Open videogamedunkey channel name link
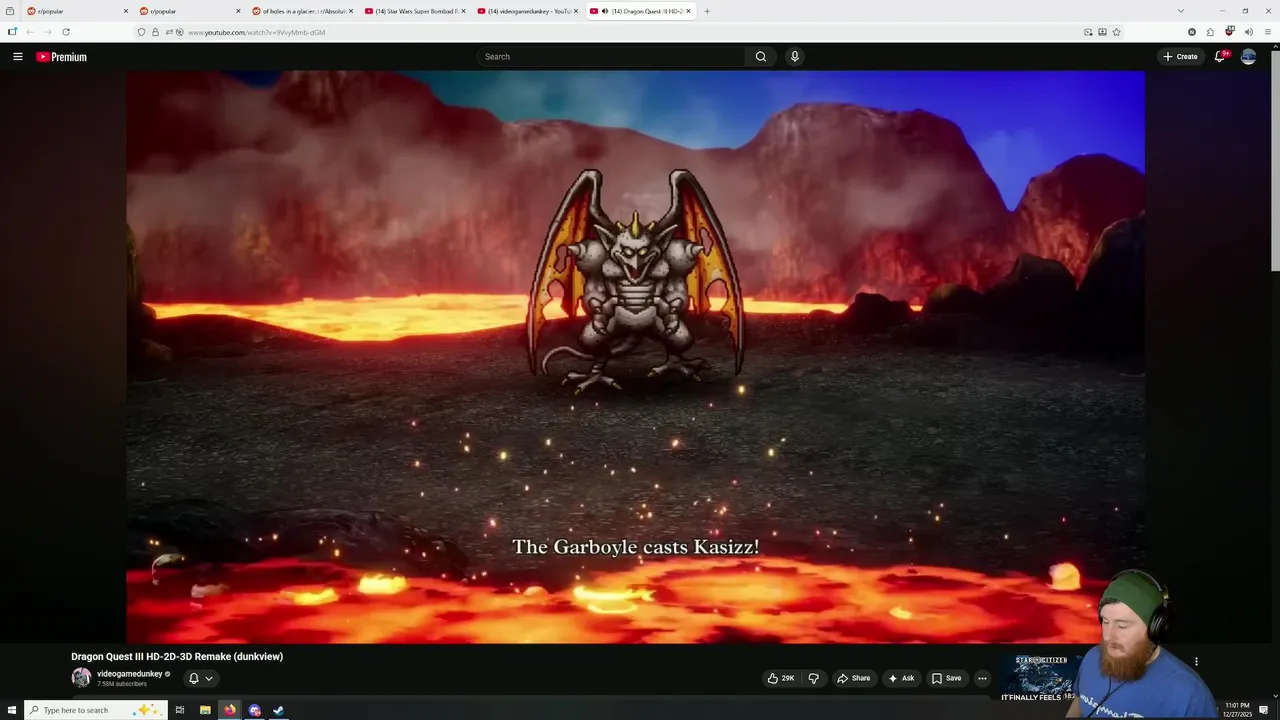 tap(129, 674)
